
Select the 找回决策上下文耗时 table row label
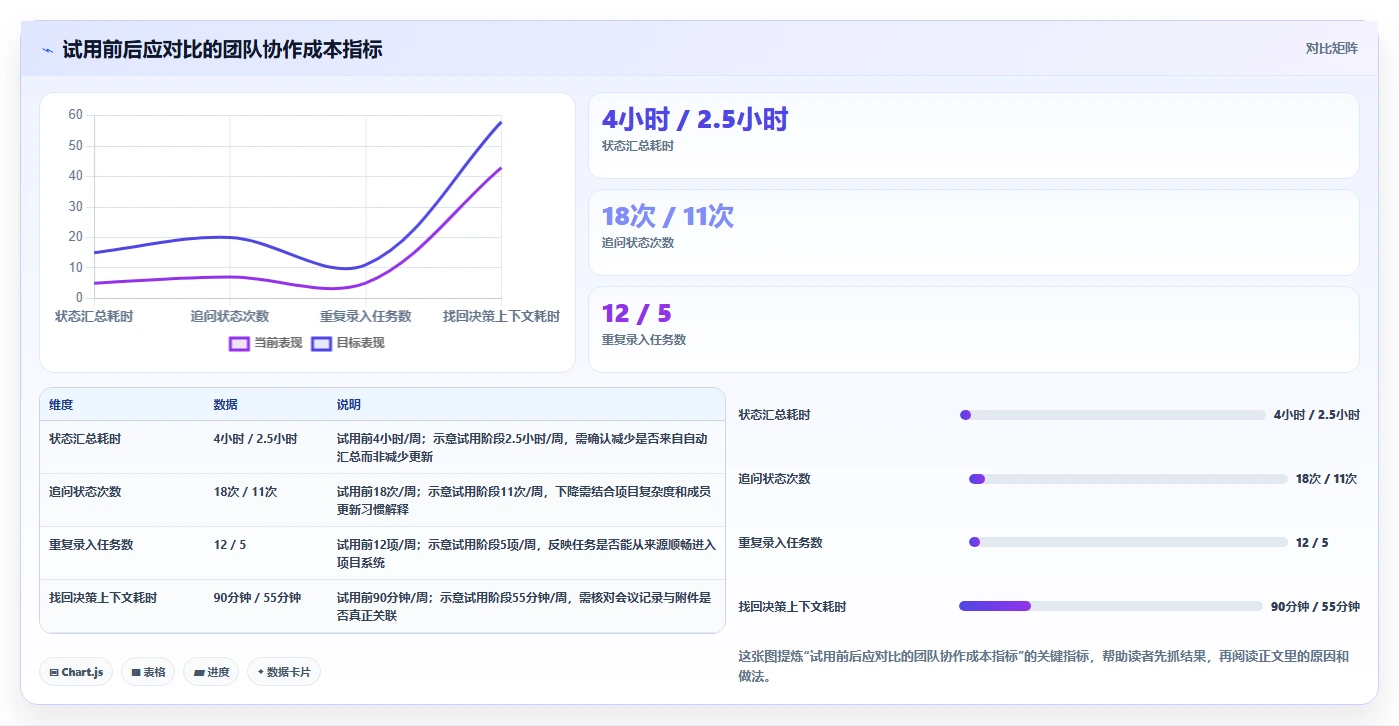pyautogui.click(x=103, y=598)
